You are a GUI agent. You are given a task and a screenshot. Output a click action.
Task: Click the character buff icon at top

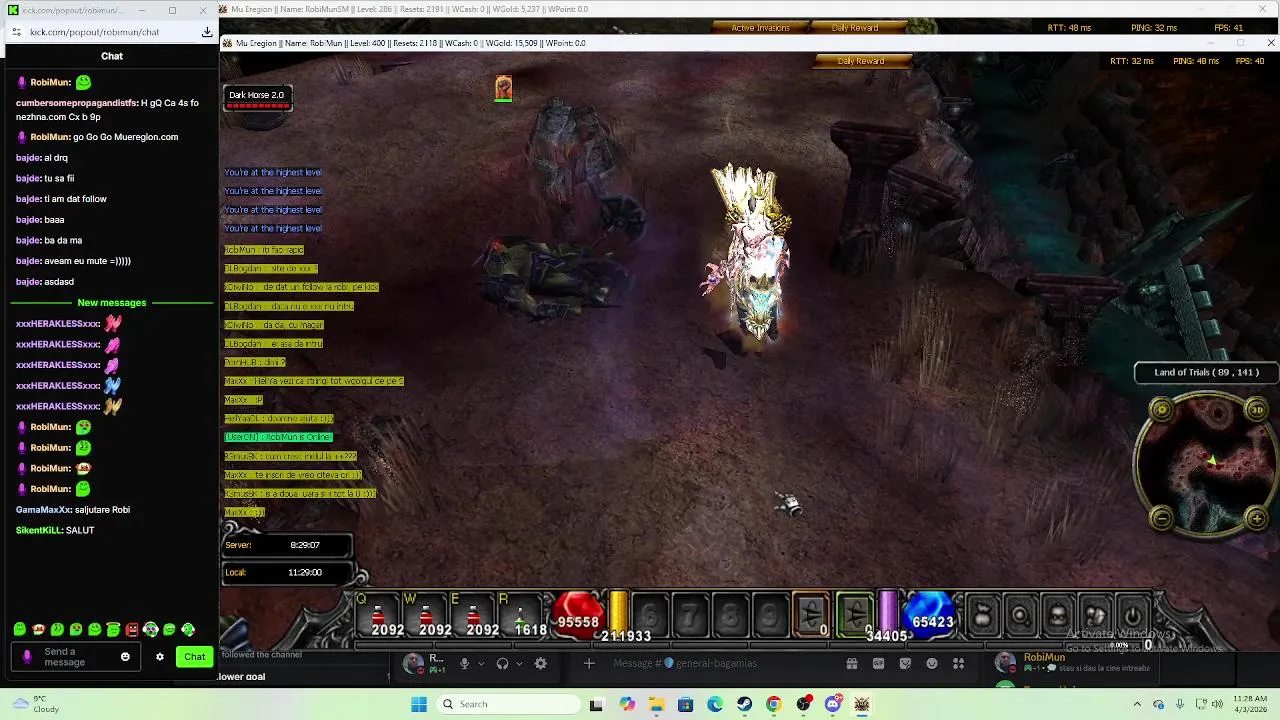pyautogui.click(x=503, y=89)
